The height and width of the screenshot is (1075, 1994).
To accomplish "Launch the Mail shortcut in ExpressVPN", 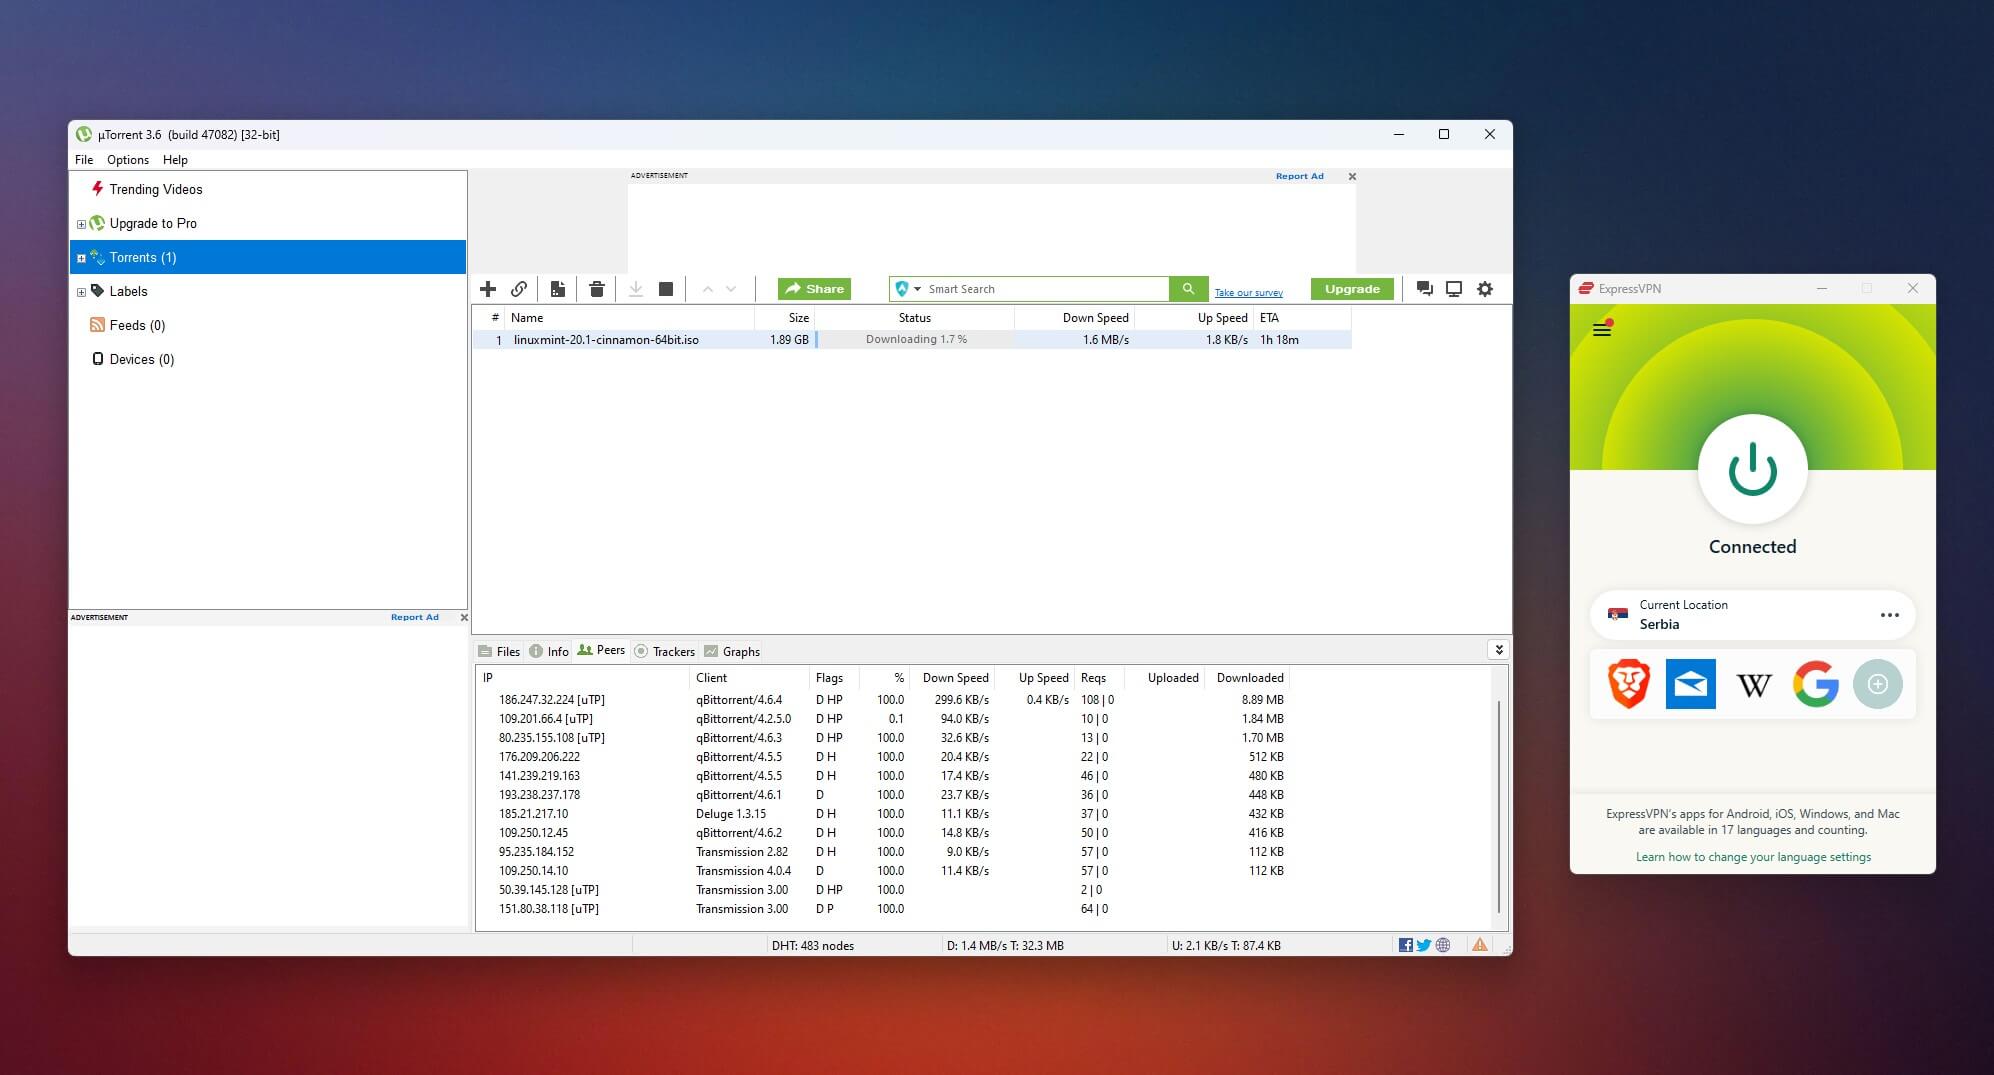I will pos(1691,684).
